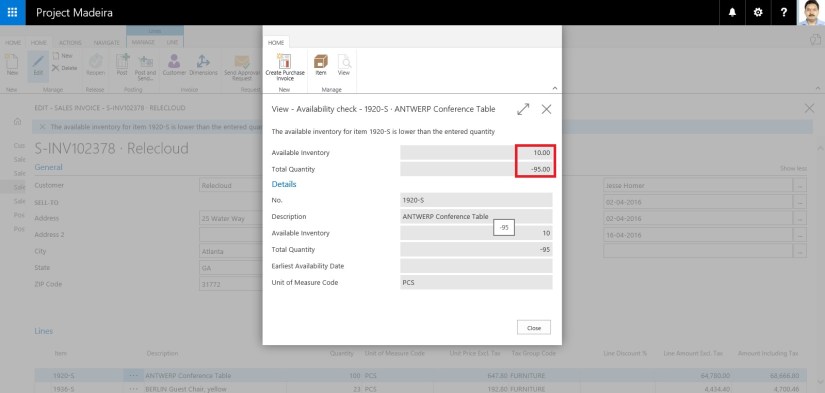Click Reopen in the Release group
The height and width of the screenshot is (393, 825).
point(96,66)
